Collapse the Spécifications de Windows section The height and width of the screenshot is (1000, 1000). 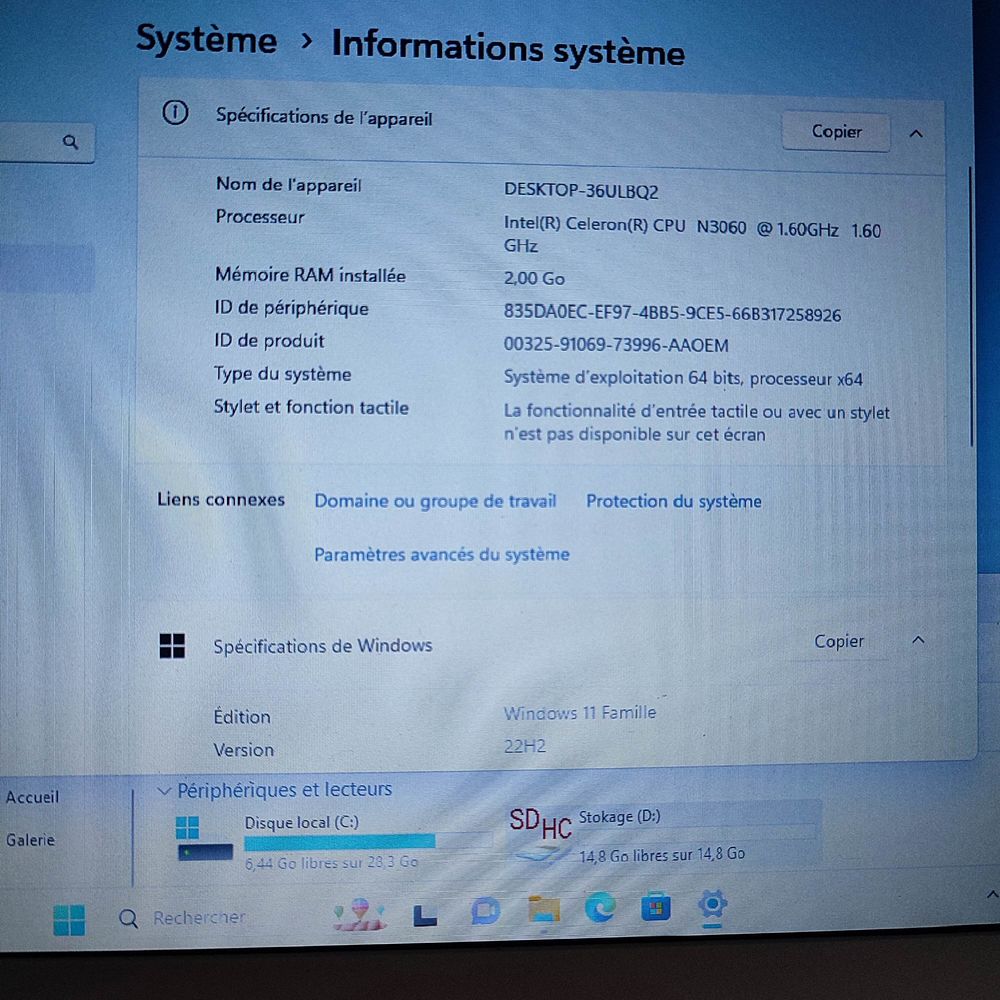pos(917,641)
